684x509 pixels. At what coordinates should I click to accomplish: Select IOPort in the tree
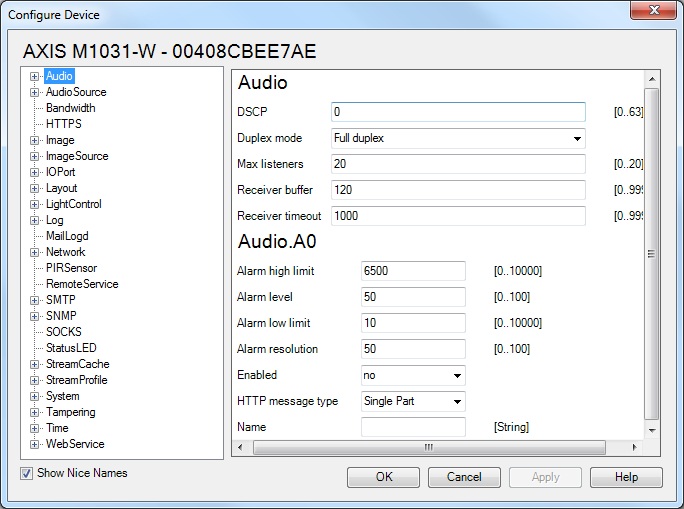point(61,172)
